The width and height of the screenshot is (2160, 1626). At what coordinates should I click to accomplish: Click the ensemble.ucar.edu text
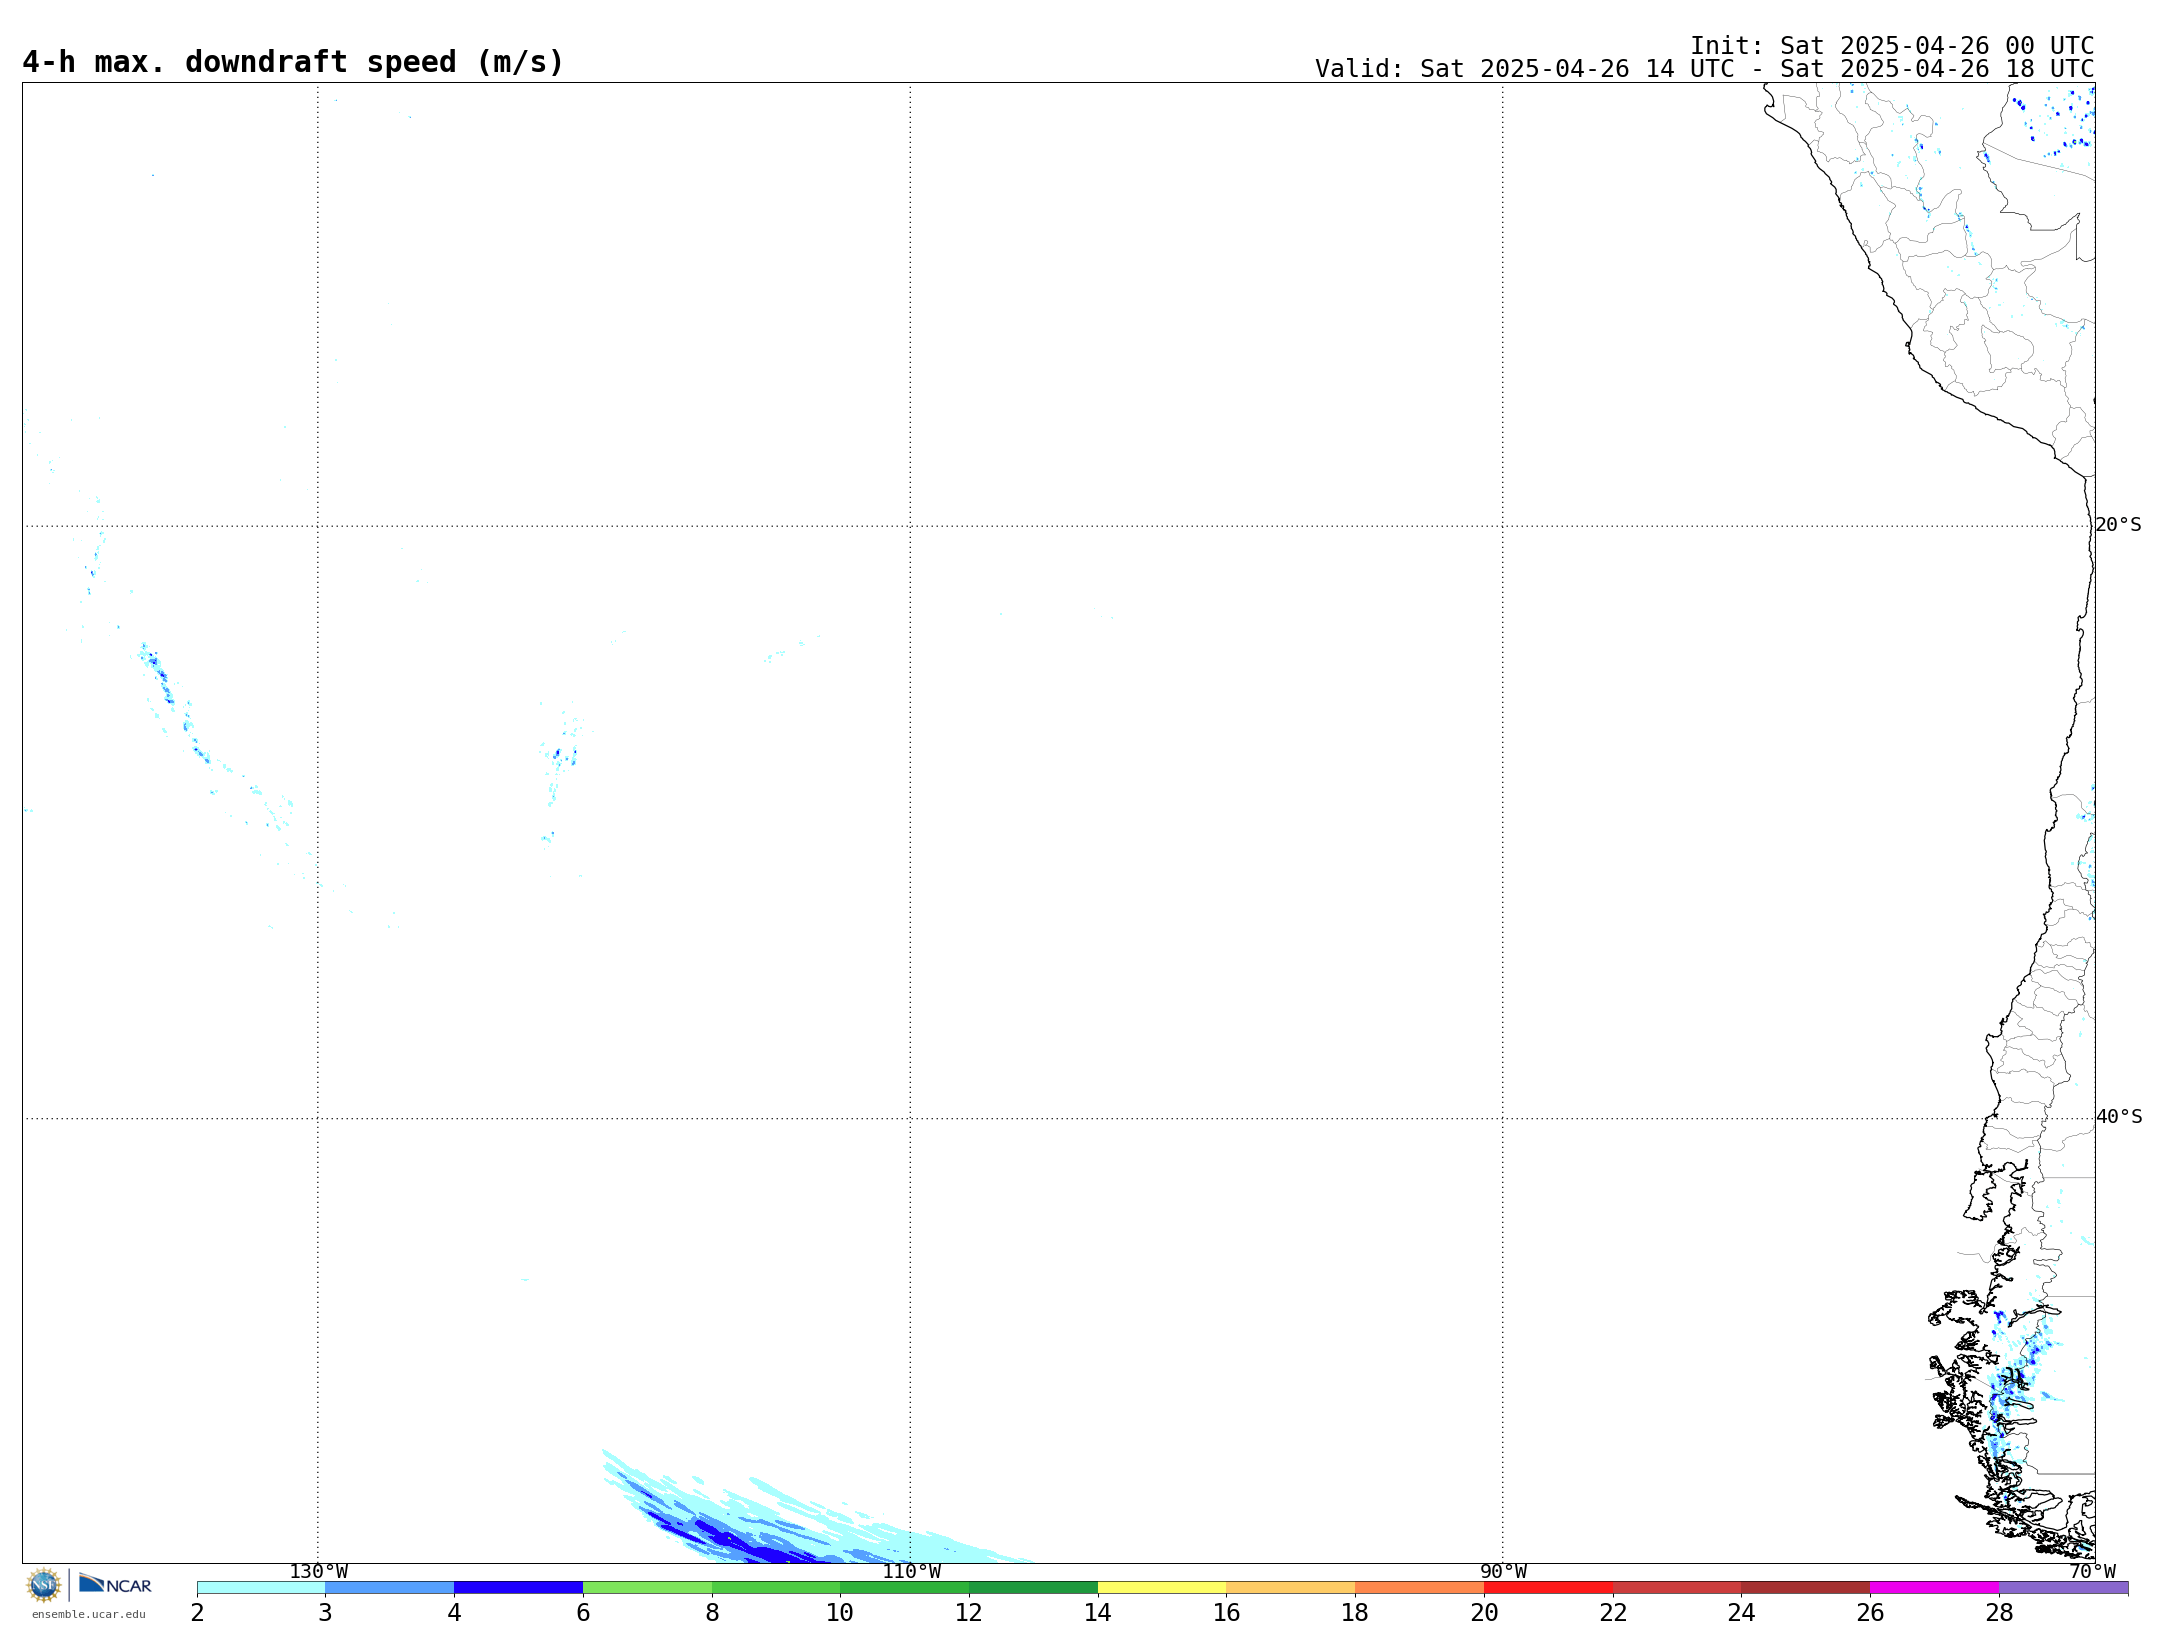tap(89, 1614)
